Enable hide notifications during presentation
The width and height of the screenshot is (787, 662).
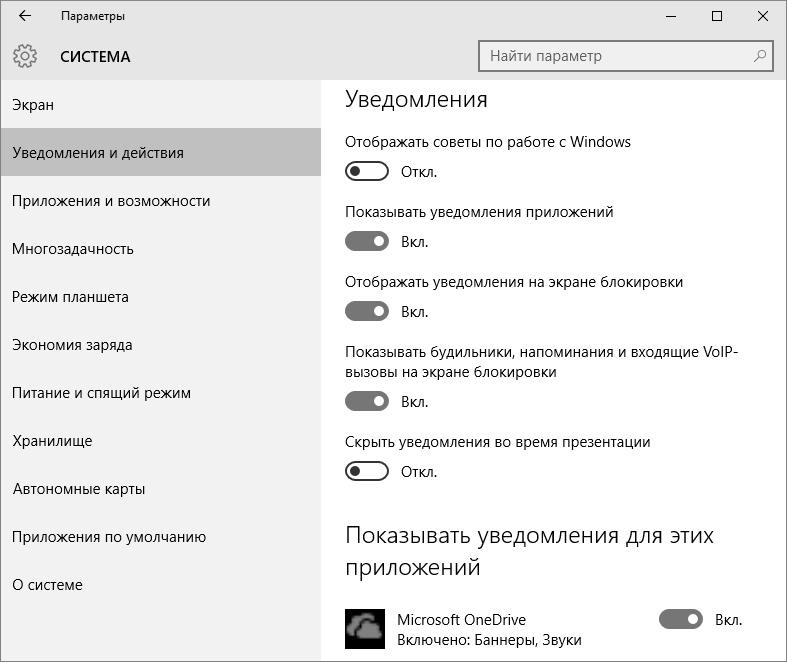[366, 472]
